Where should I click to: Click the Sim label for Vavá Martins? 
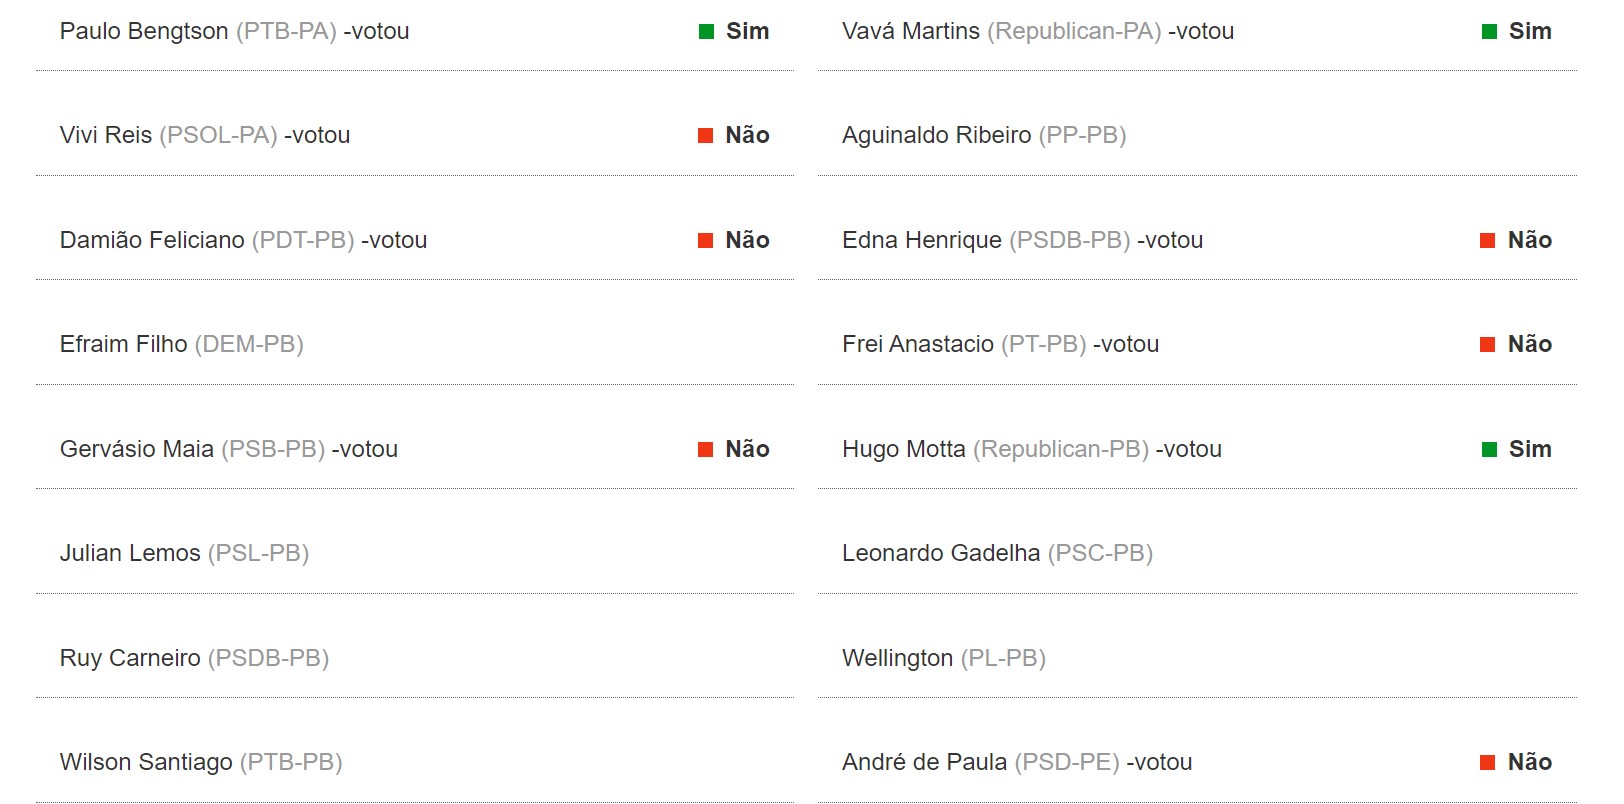[1530, 31]
